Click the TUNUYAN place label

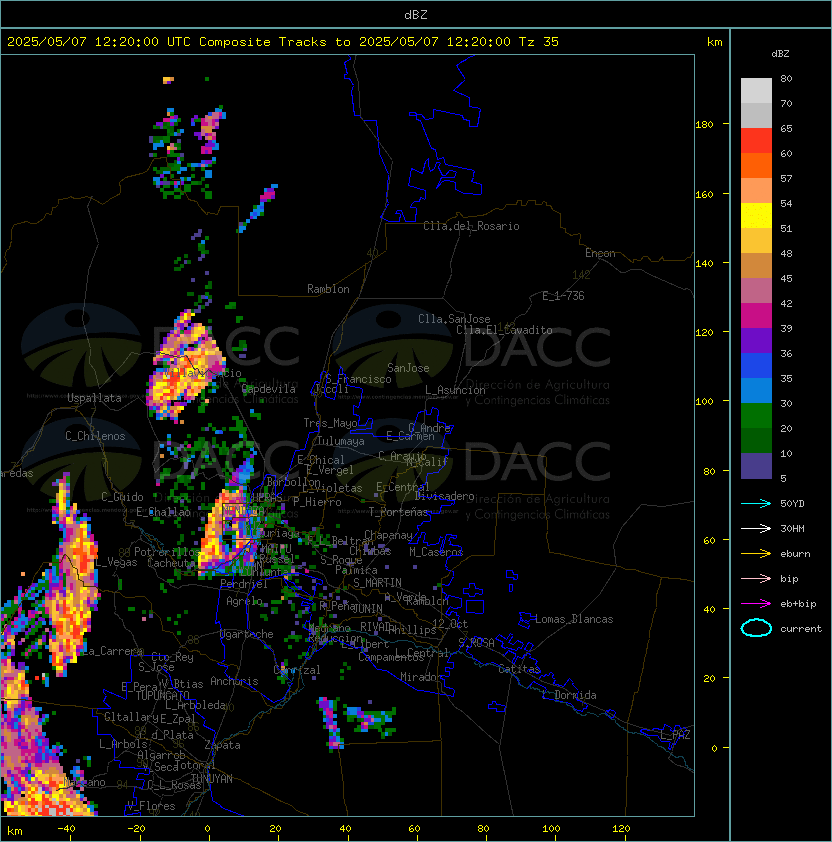[212, 779]
